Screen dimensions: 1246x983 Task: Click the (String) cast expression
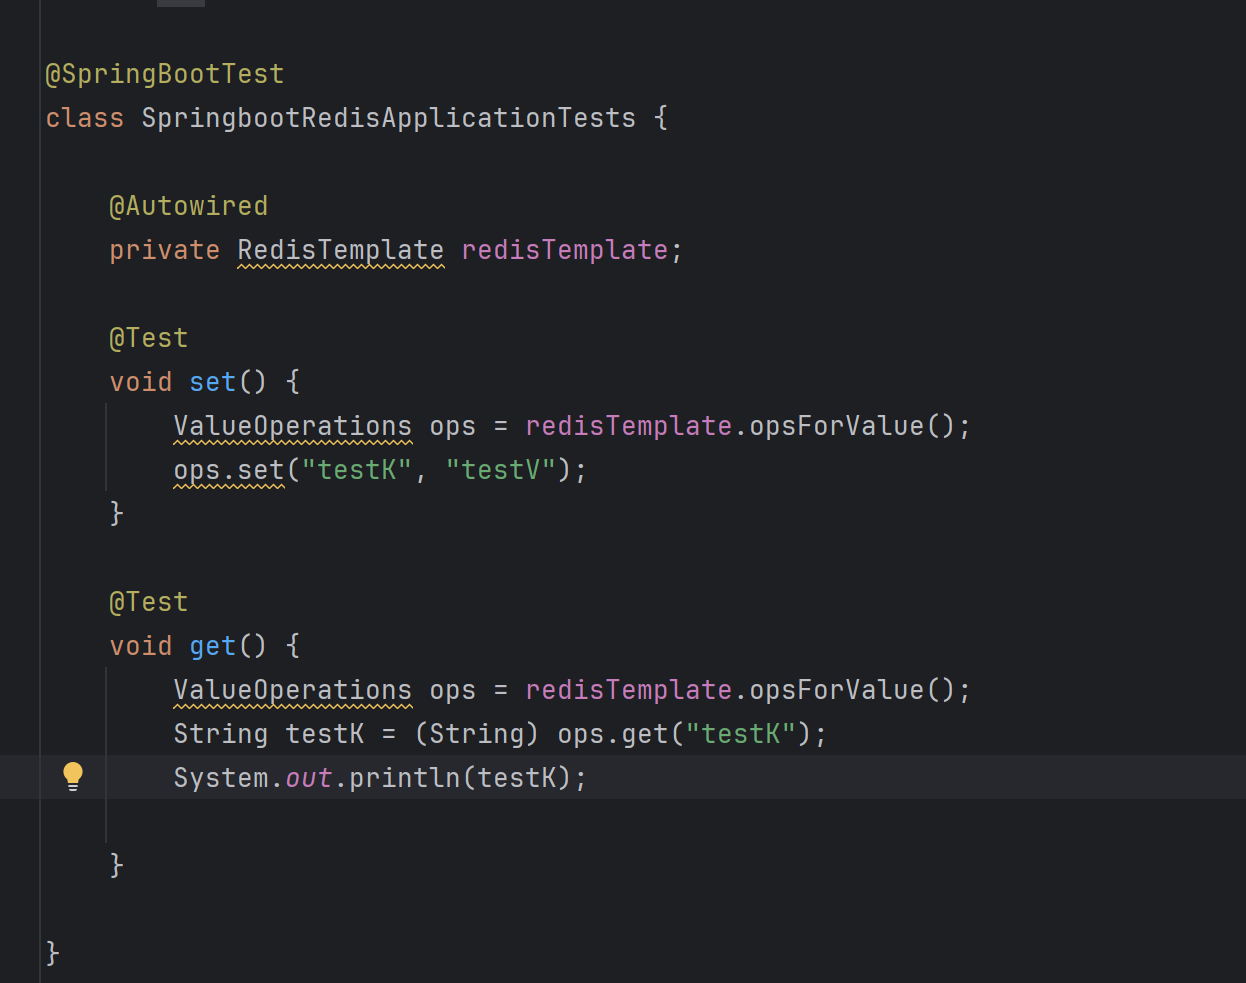coord(477,734)
